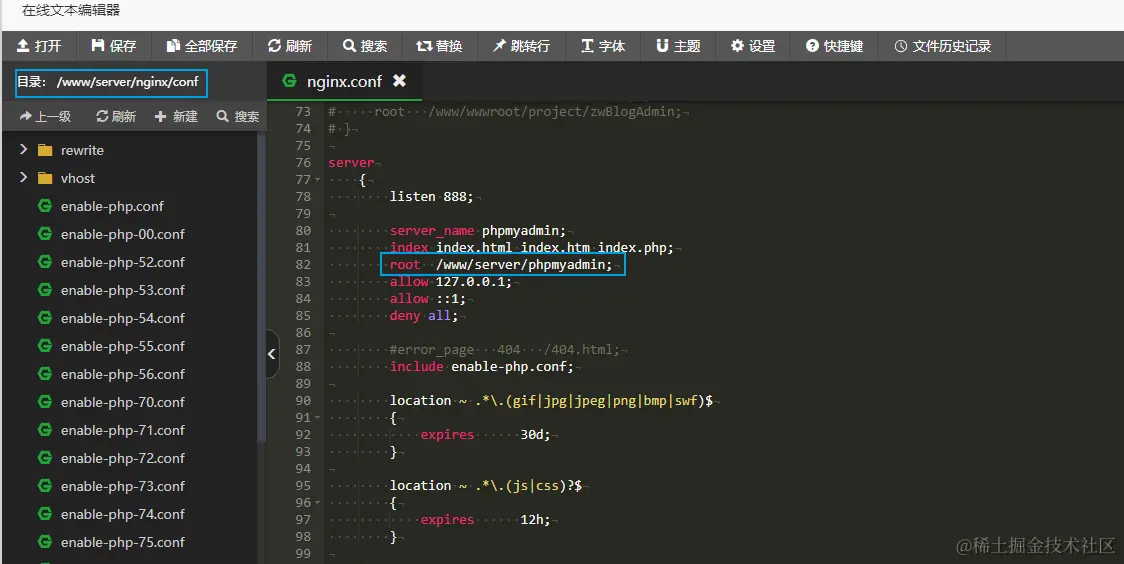Viewport: 1124px width, 564px height.
Task: Click the directory path /www/server/nginx/conf field
Action: pyautogui.click(x=111, y=82)
